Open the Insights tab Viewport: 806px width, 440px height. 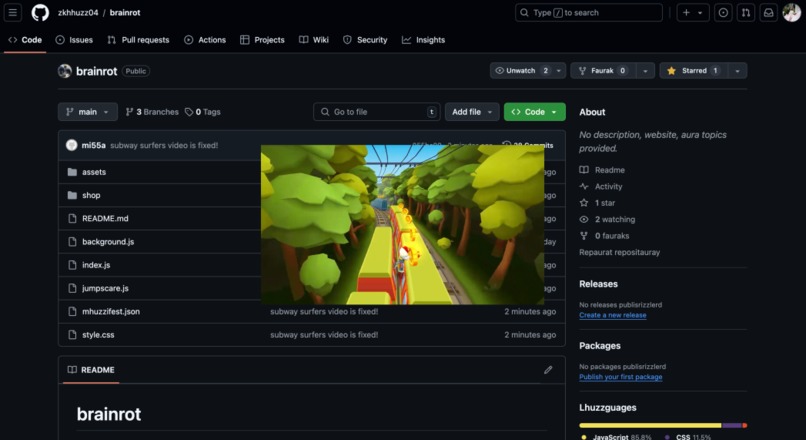coord(424,40)
